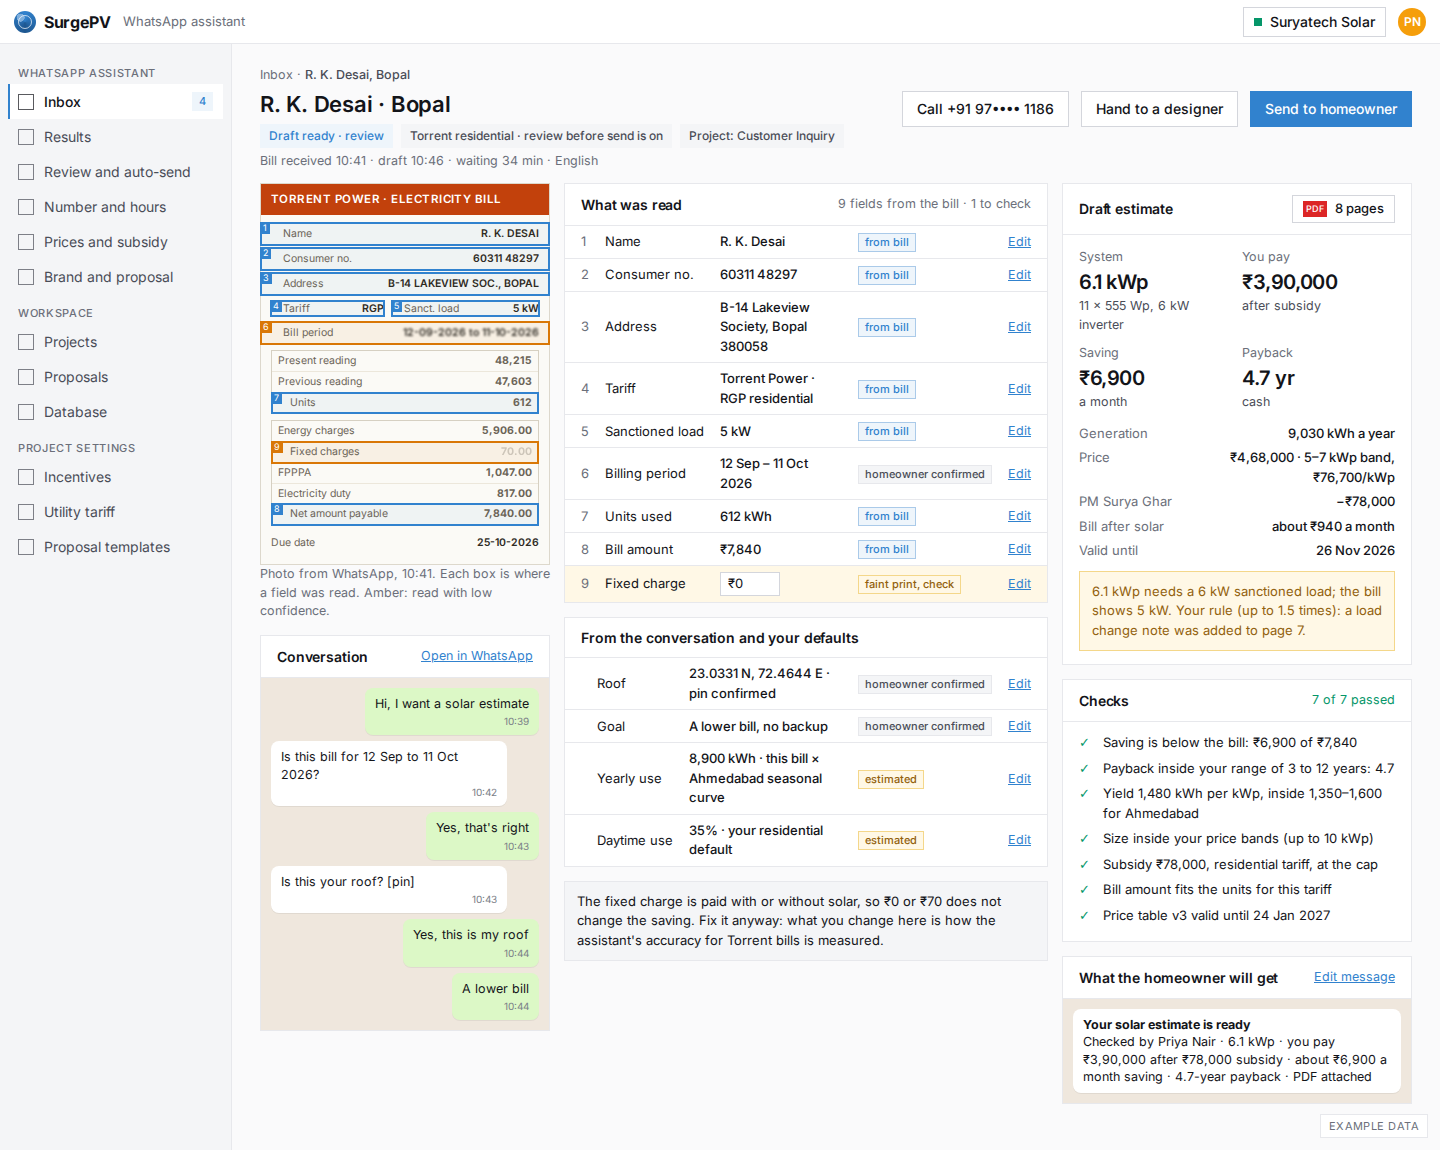The height and width of the screenshot is (1150, 1440).
Task: Click the Projects sidebar icon
Action: click(26, 342)
